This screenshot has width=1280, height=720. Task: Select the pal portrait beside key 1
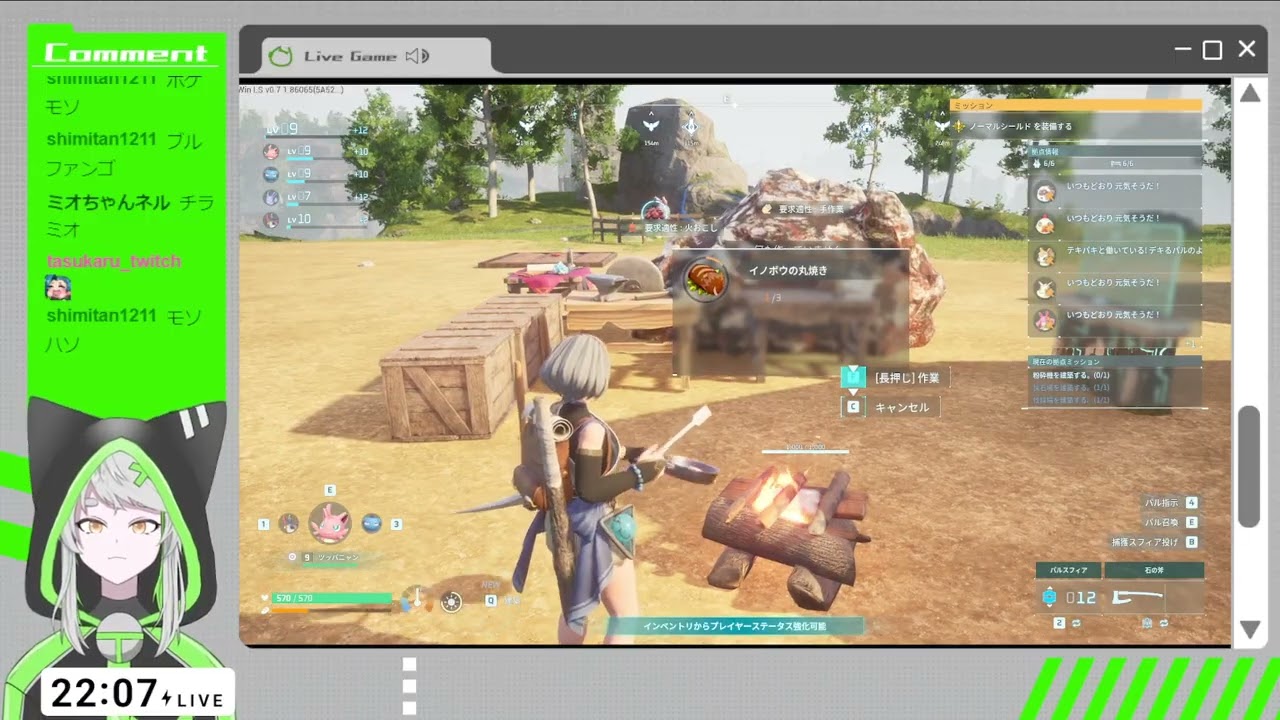[289, 523]
